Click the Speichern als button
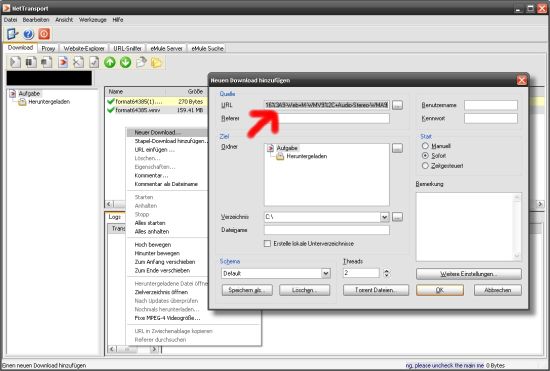Image resolution: width=550 pixels, height=371 pixels. (247, 290)
